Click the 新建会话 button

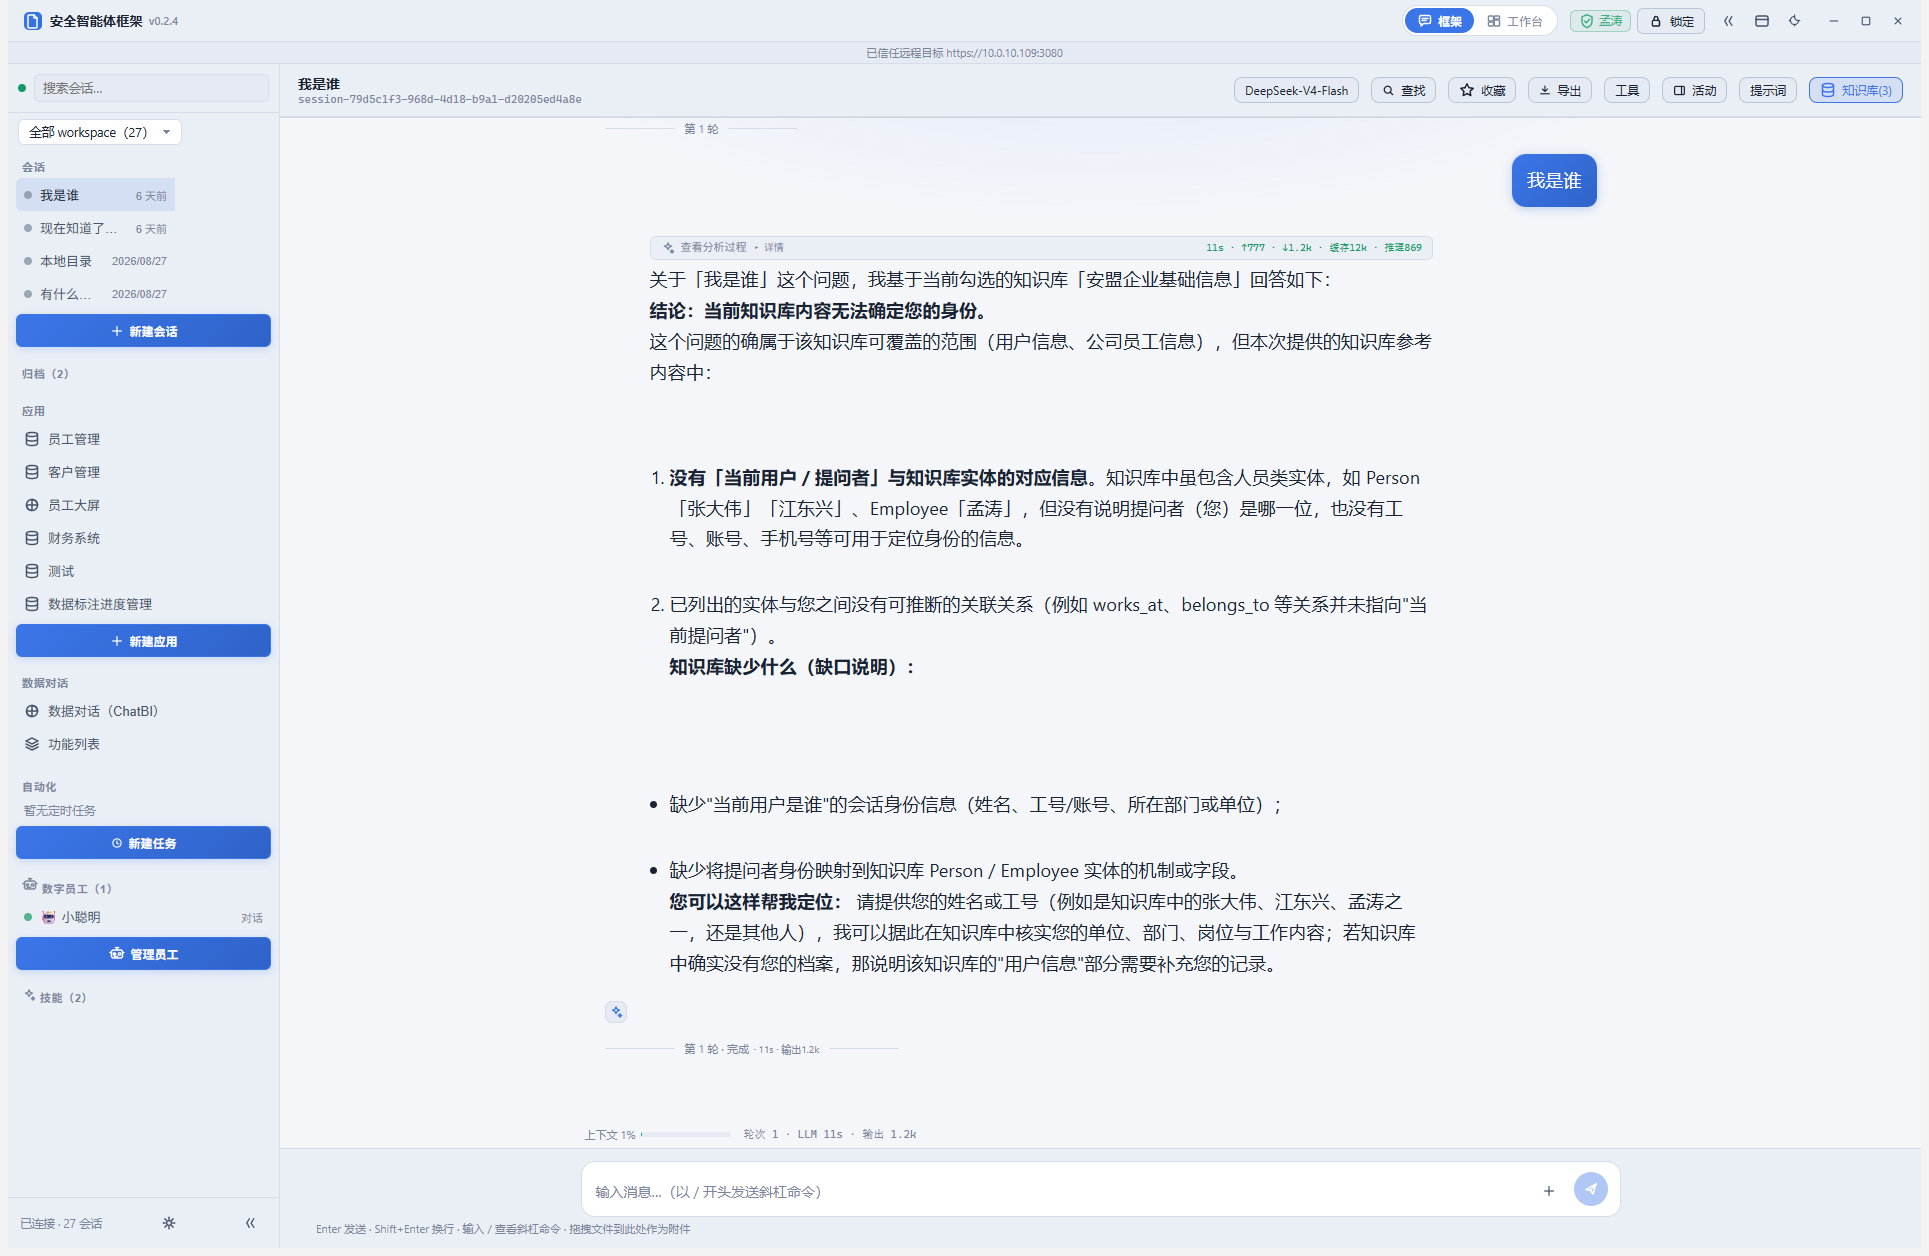[144, 331]
